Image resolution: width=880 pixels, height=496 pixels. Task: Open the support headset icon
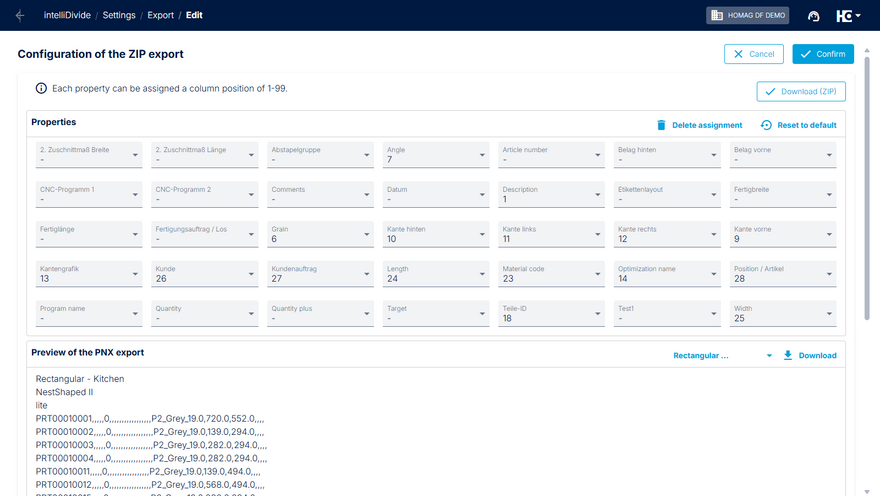813,16
